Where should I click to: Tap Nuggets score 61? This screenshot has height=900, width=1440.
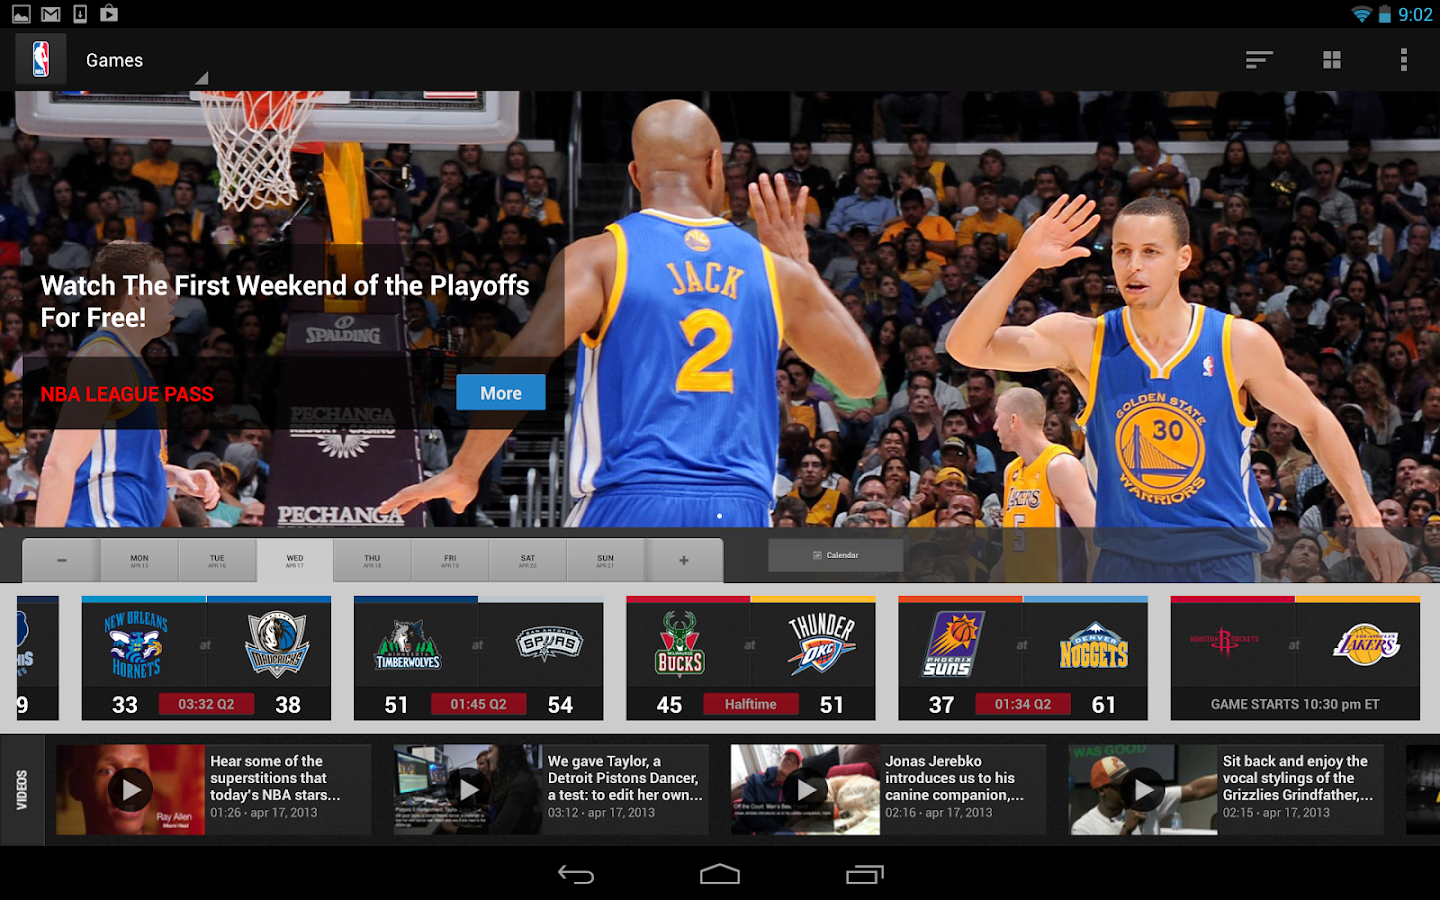pos(1103,705)
